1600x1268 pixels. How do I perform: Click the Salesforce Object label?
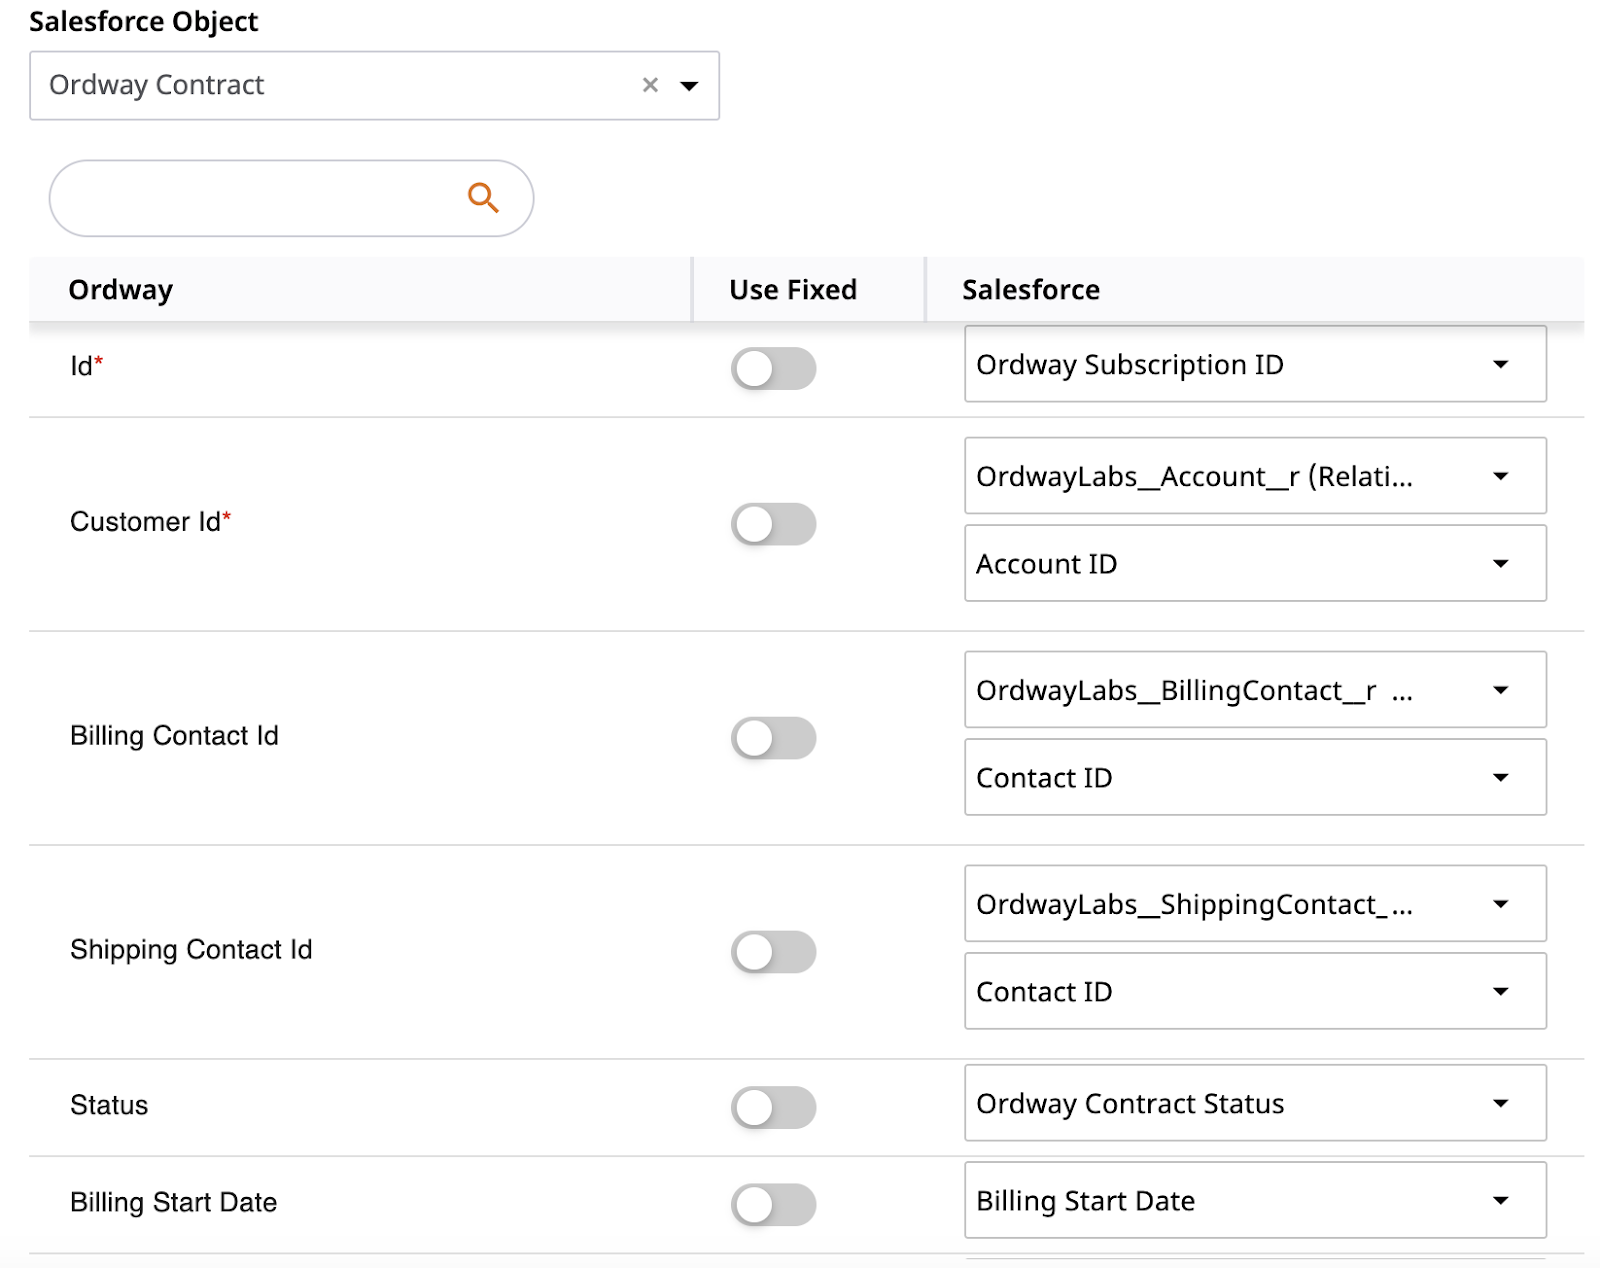point(143,21)
